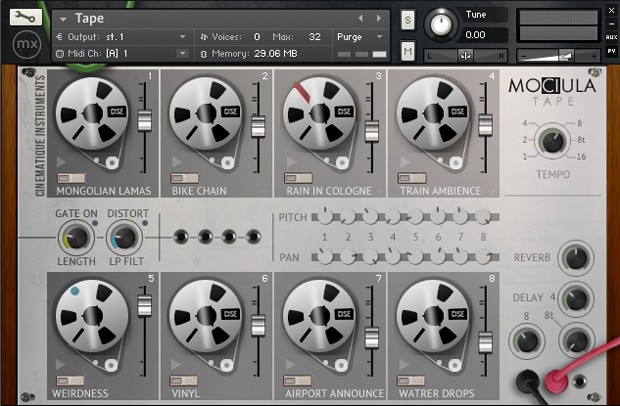Click the Tempo selector knob
This screenshot has height=406, width=620.
[552, 141]
